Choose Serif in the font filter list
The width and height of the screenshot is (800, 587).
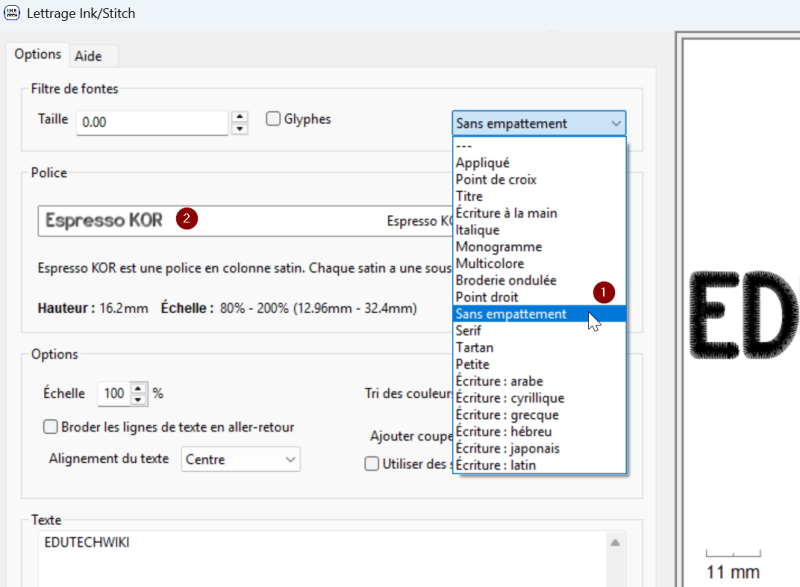tap(539, 331)
